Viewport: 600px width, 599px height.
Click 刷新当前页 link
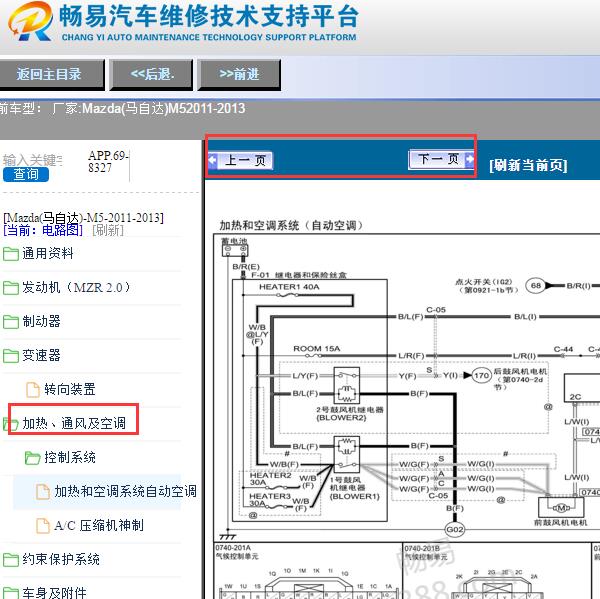pyautogui.click(x=528, y=165)
